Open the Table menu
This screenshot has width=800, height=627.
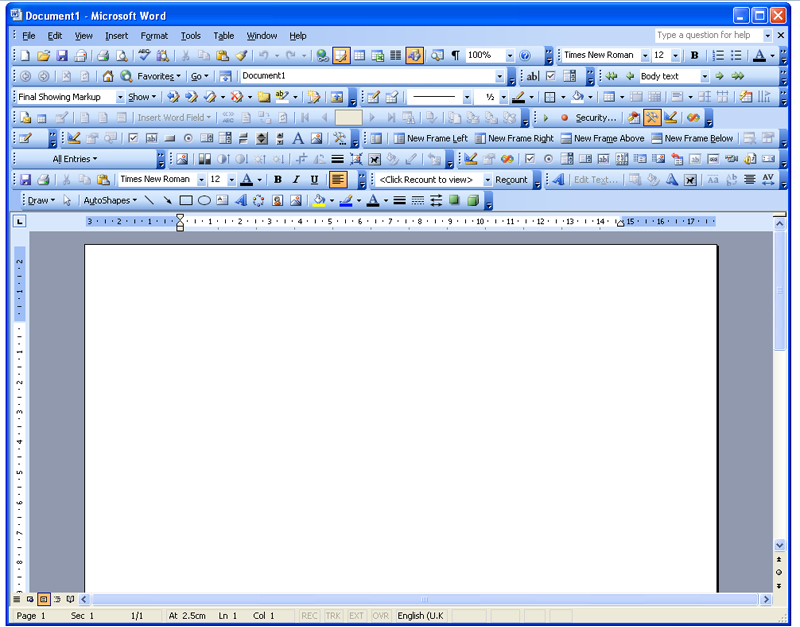click(223, 36)
